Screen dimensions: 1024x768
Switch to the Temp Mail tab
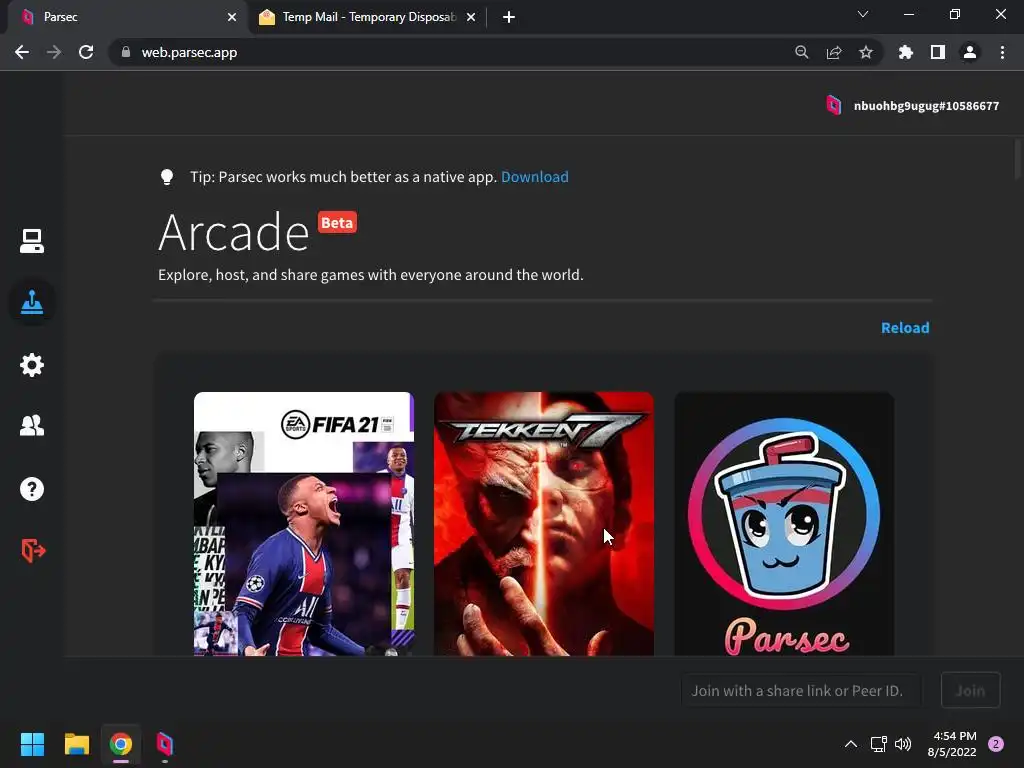(x=369, y=18)
